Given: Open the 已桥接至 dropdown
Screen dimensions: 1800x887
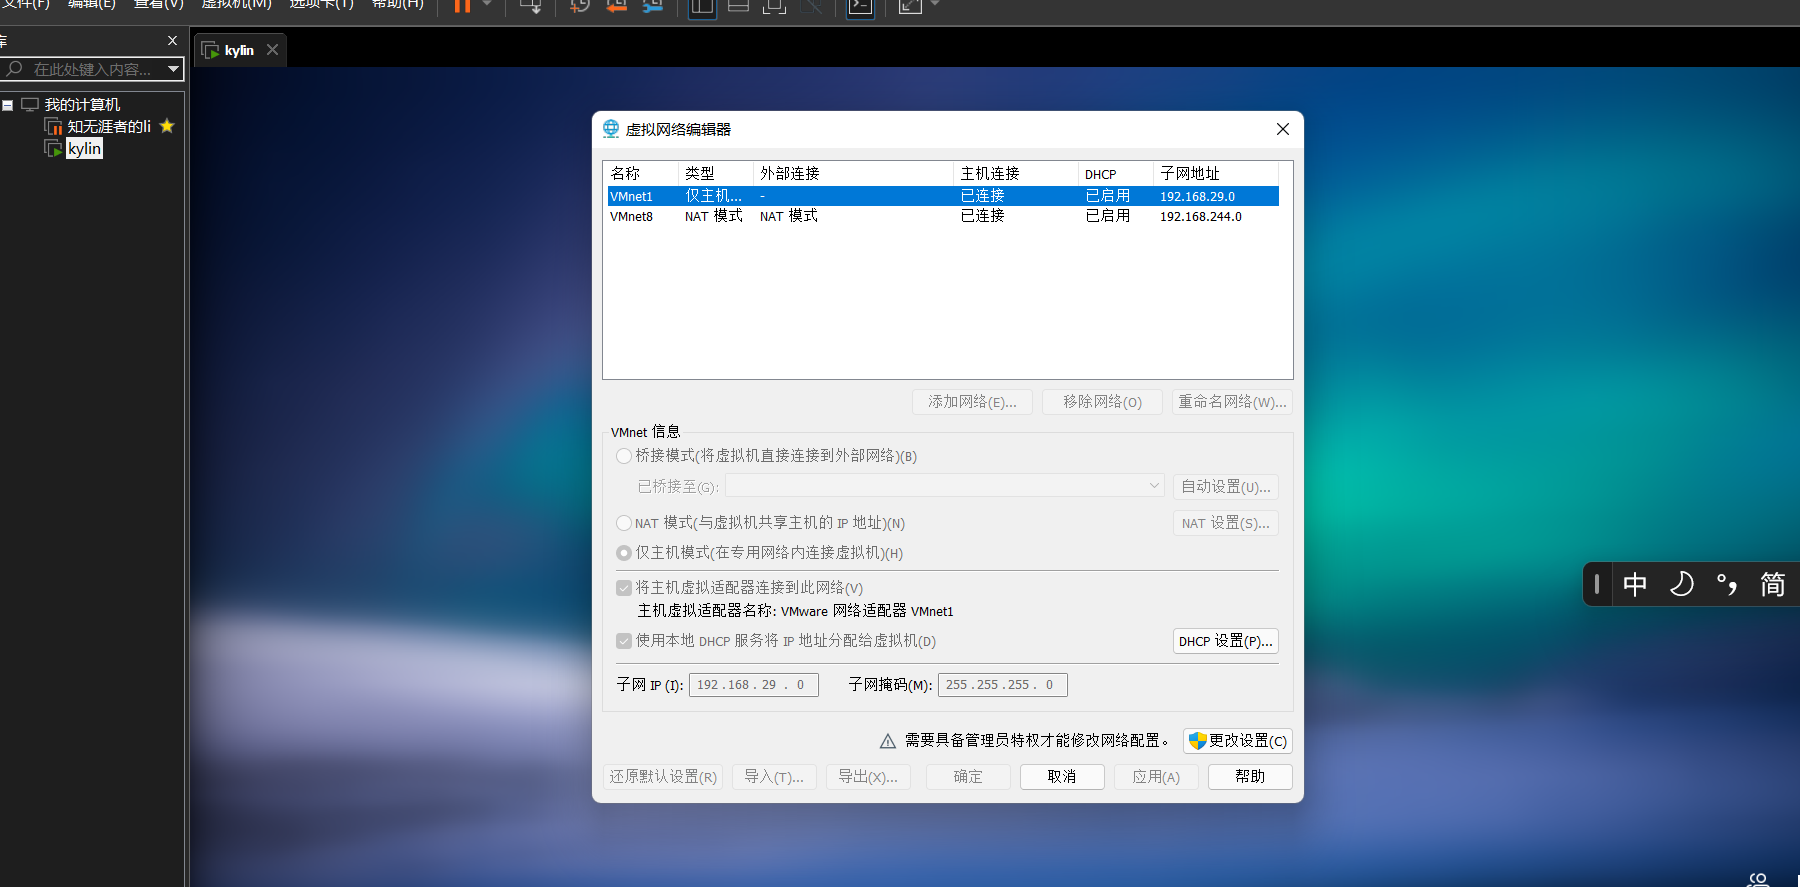Looking at the screenshot, I should pyautogui.click(x=945, y=486).
